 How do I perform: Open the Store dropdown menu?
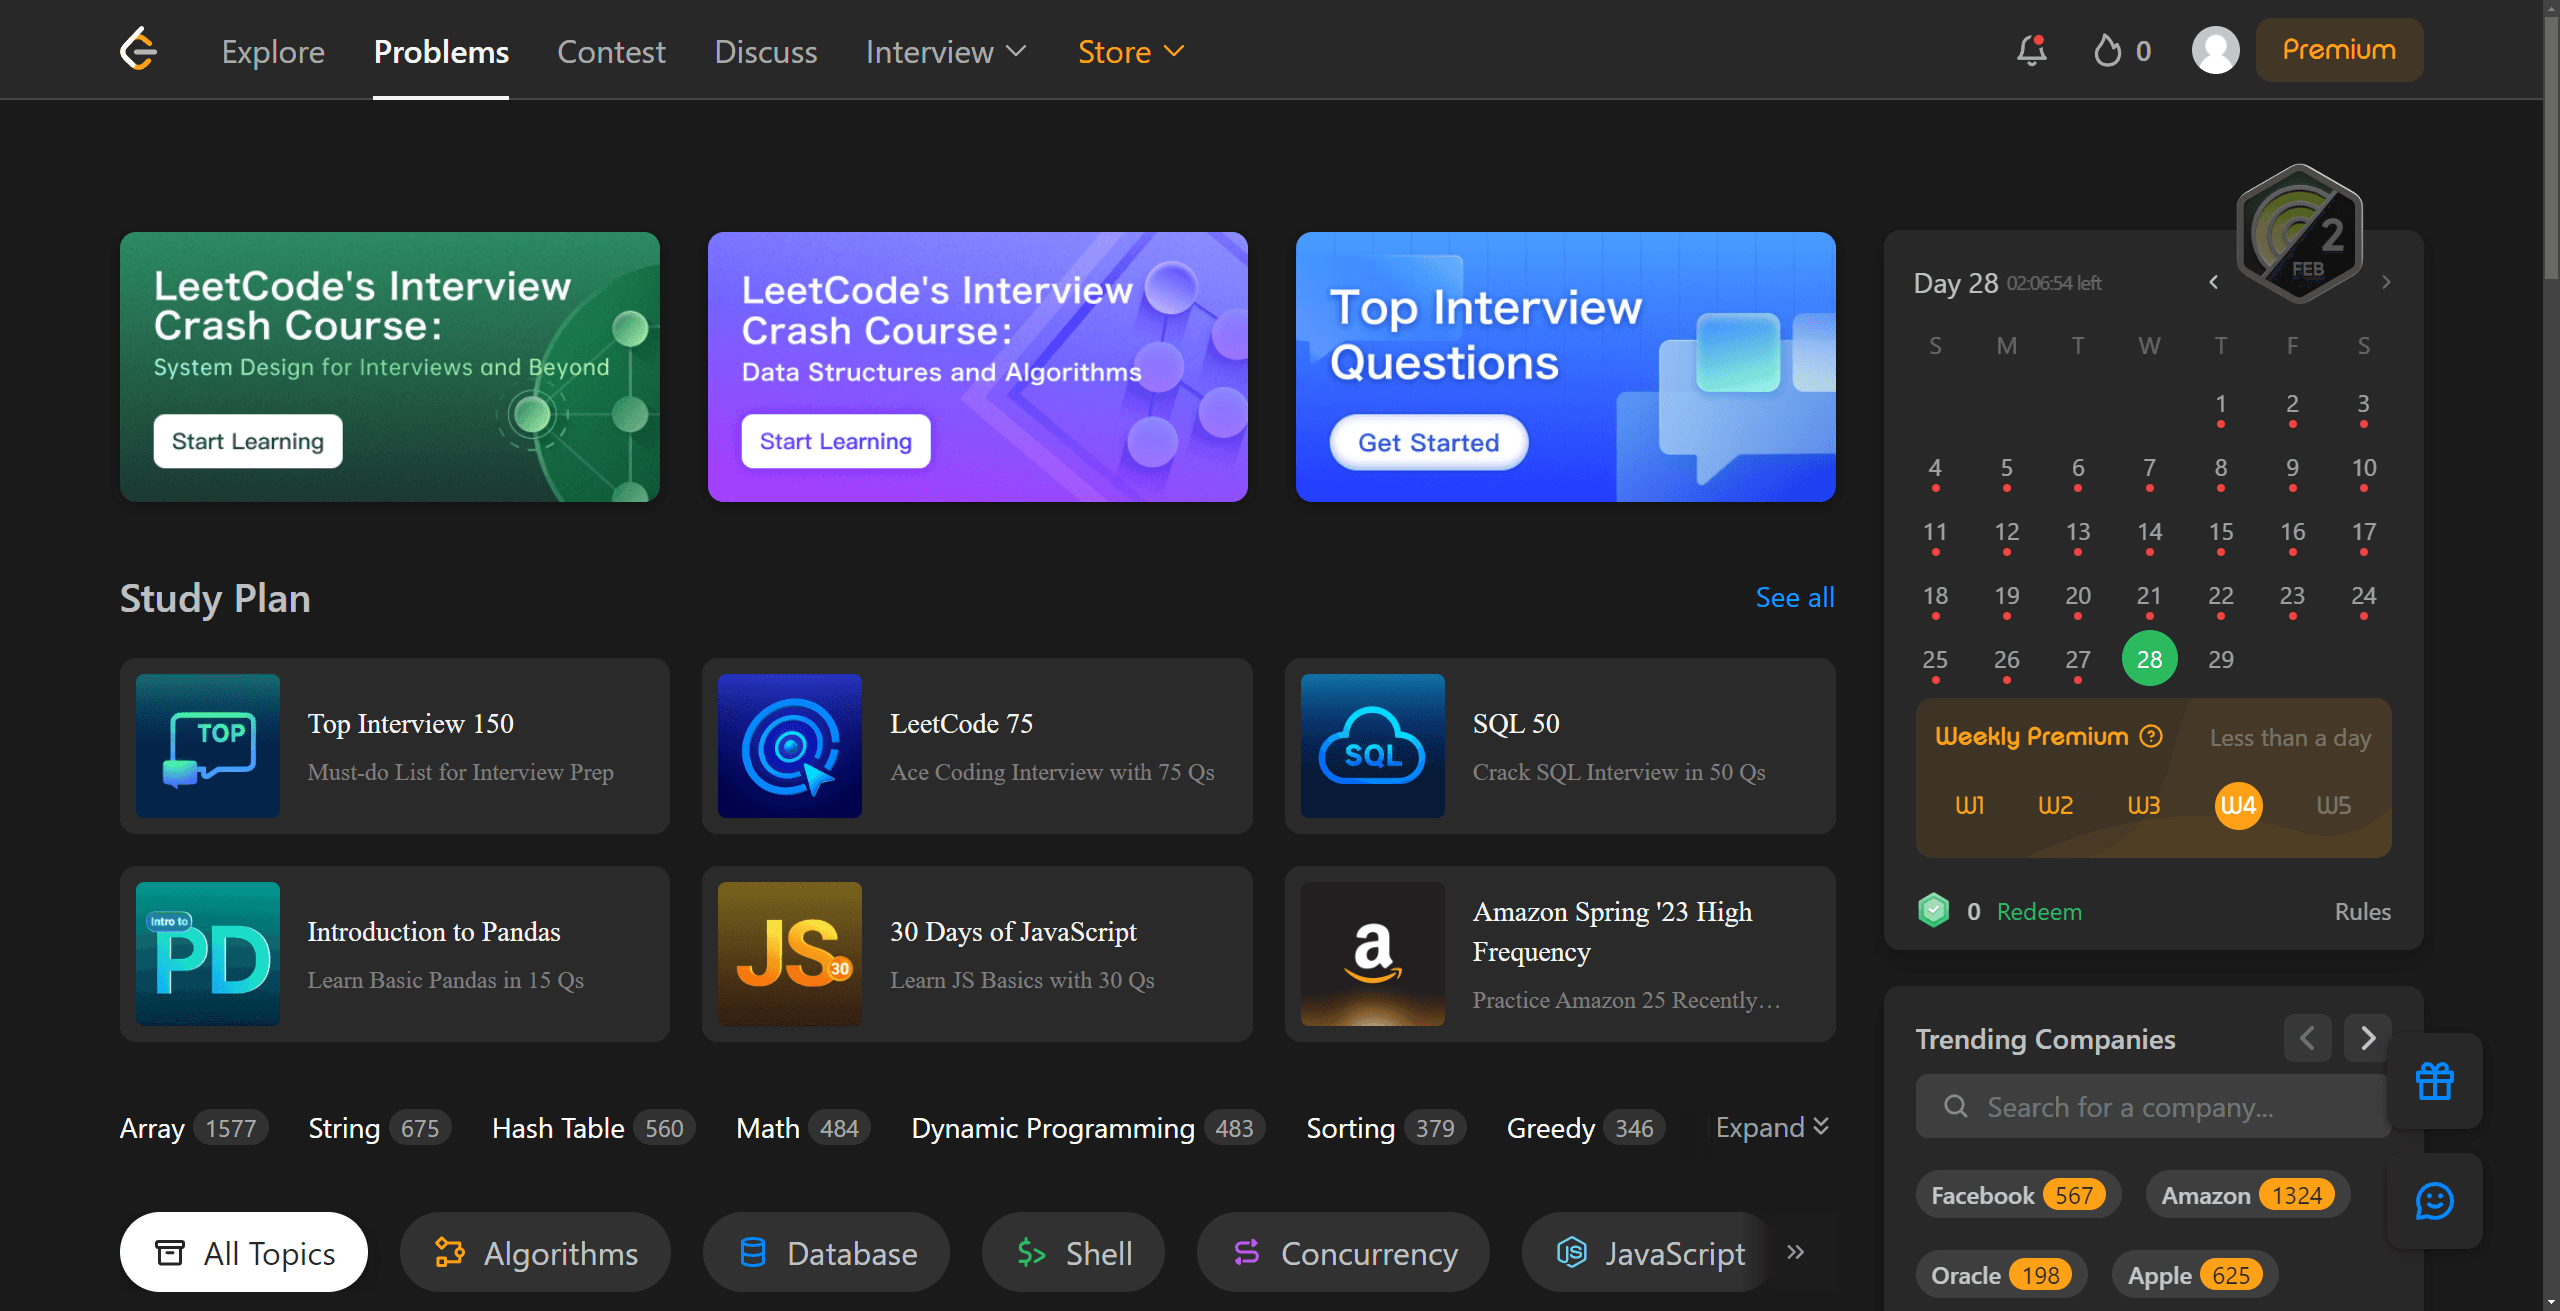(x=1130, y=50)
